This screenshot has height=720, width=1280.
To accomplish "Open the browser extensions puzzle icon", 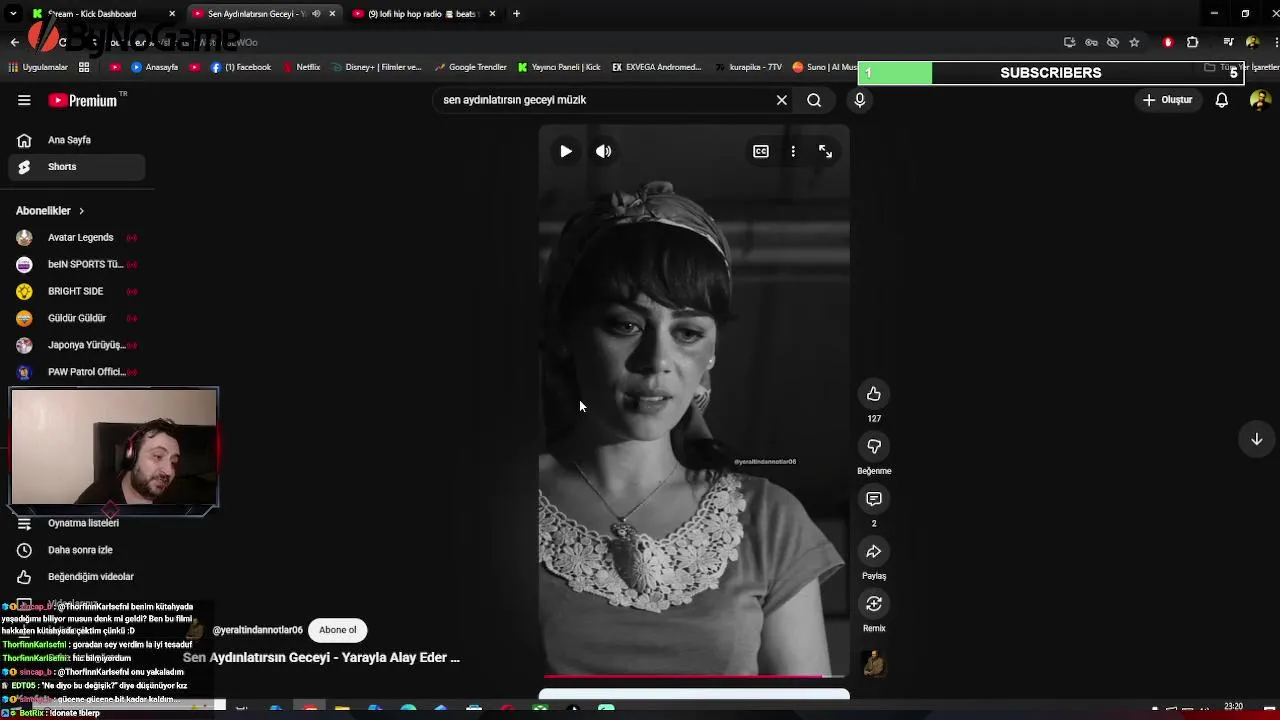I will pyautogui.click(x=1192, y=42).
